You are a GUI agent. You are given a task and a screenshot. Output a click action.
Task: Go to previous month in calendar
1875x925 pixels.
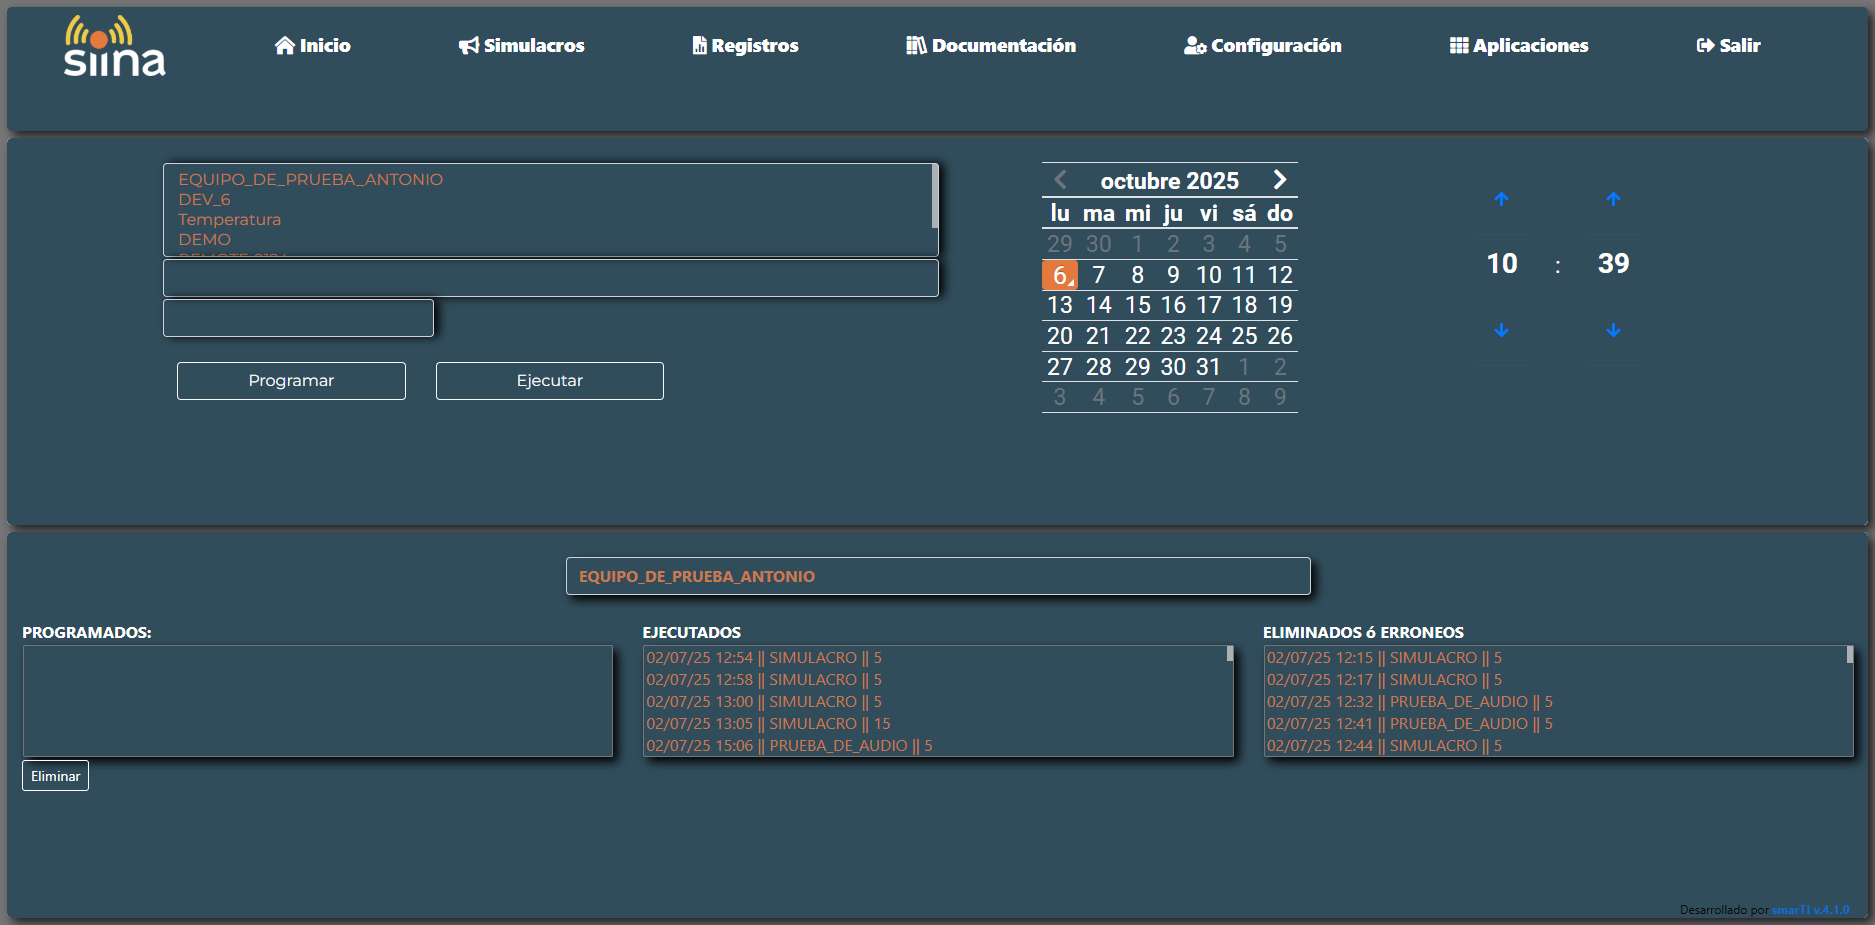pyautogui.click(x=1061, y=180)
